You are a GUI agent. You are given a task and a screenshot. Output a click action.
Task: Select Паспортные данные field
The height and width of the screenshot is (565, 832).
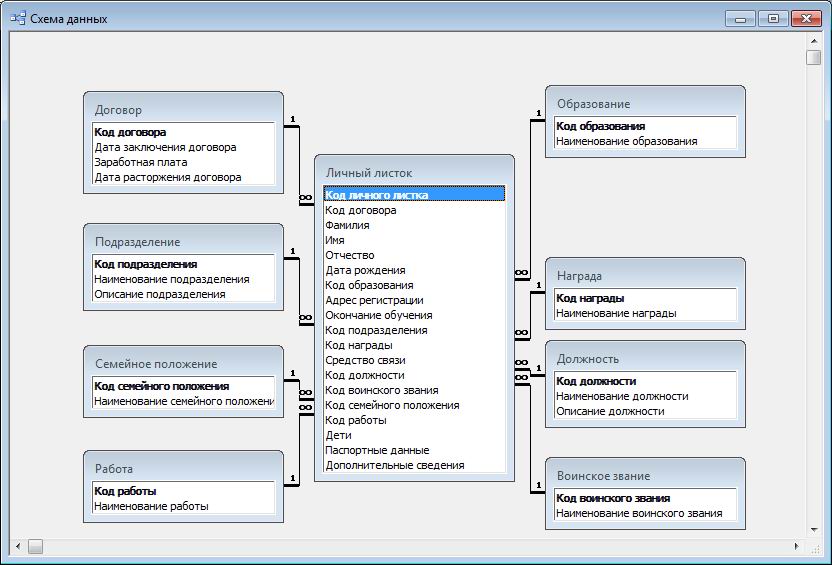[377, 450]
